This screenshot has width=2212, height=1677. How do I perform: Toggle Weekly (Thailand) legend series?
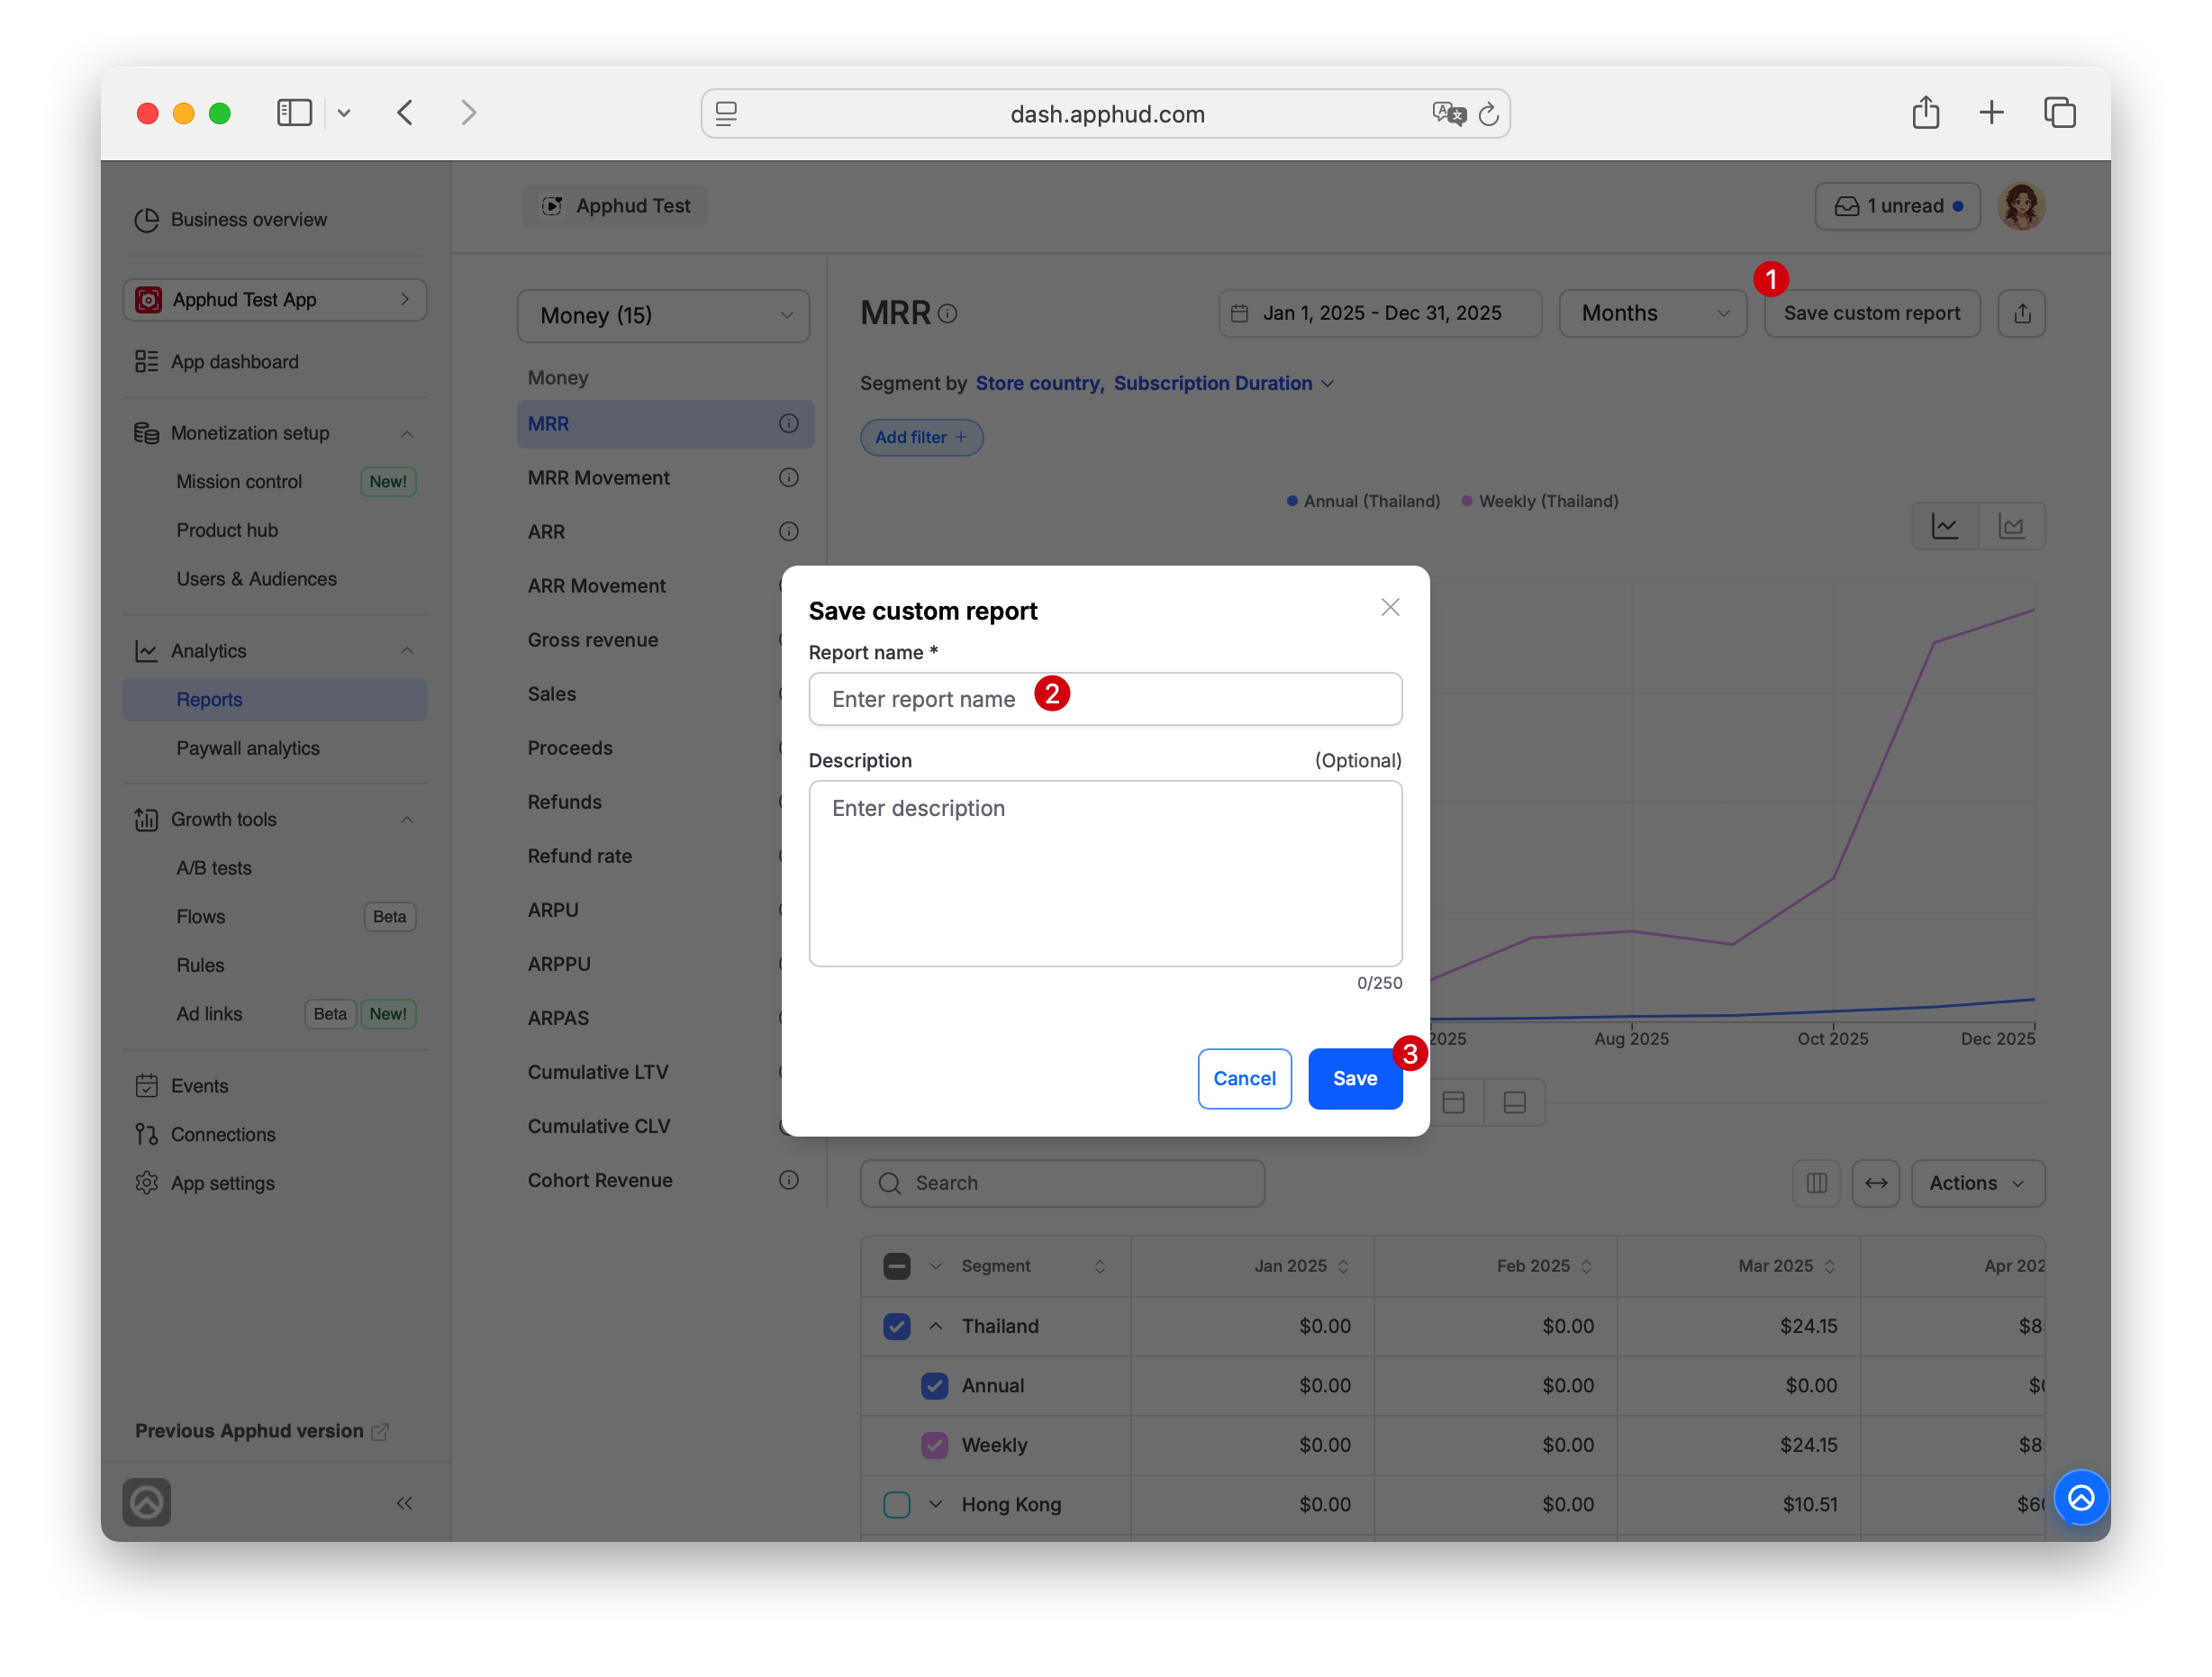(x=1539, y=501)
